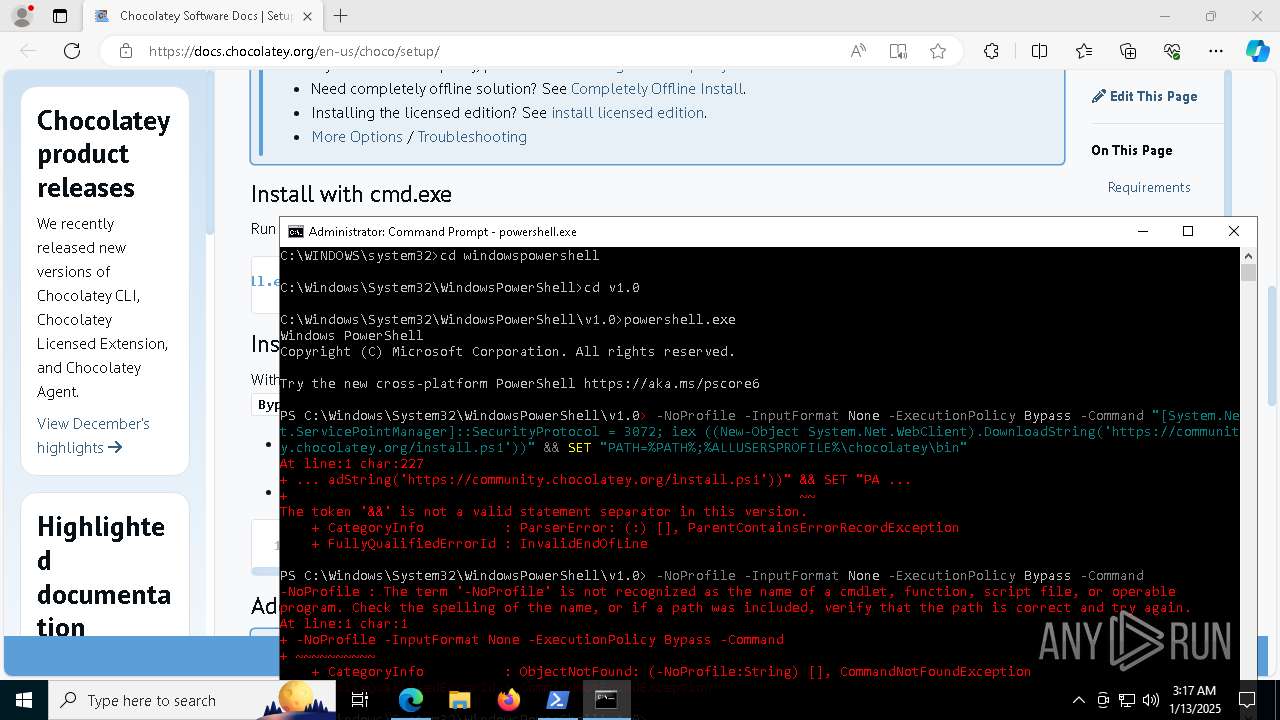Click the 'powershell.exe' command line text
The height and width of the screenshot is (720, 1280).
click(679, 320)
